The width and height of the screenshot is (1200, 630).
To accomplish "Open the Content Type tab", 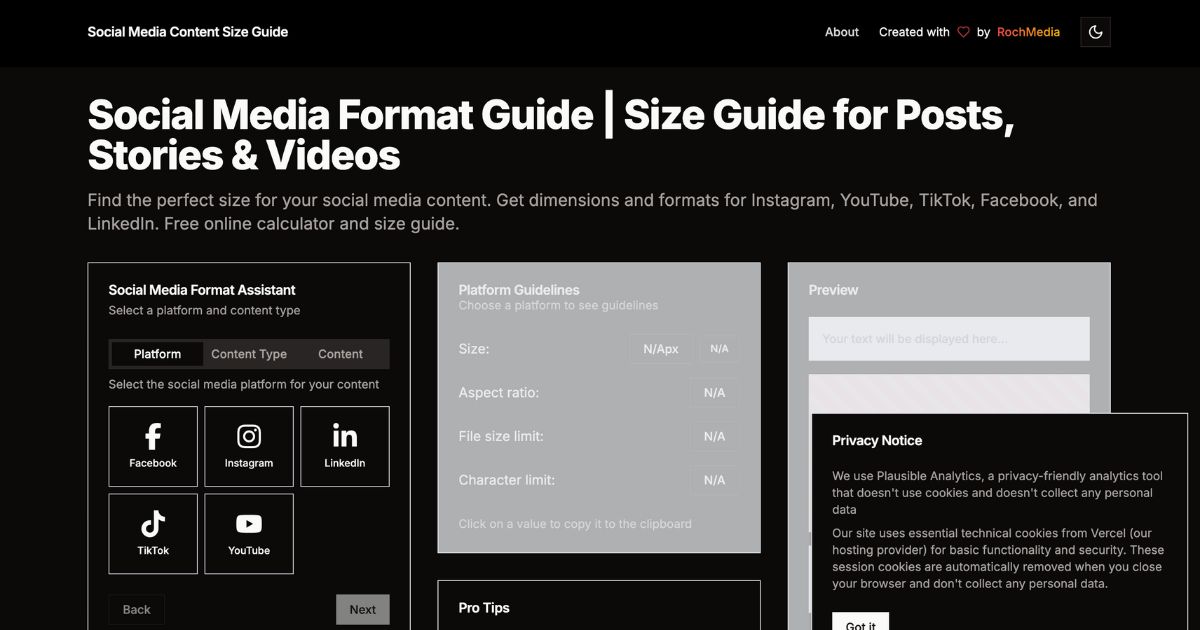I will (x=249, y=354).
